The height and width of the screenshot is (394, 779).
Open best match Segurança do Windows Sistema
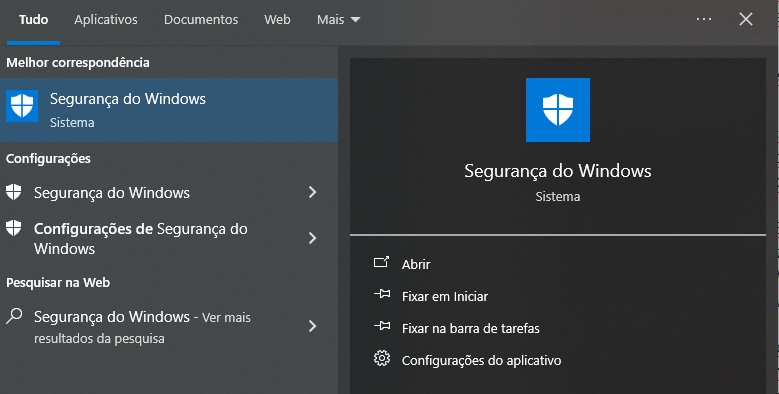169,110
